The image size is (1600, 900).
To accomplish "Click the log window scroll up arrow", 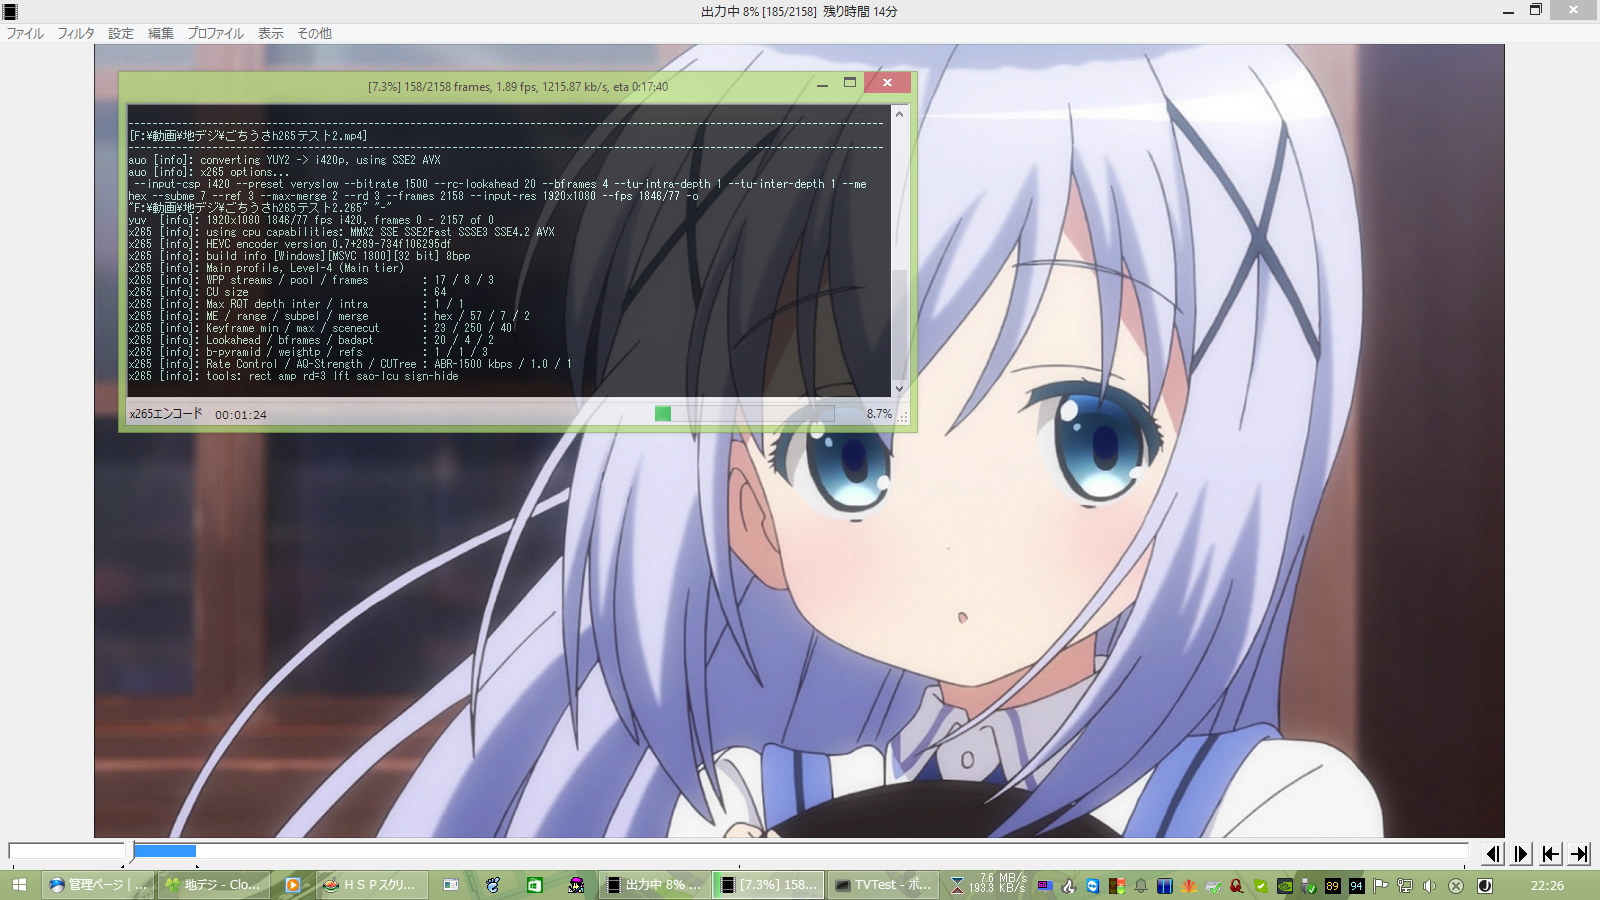I will (x=899, y=114).
